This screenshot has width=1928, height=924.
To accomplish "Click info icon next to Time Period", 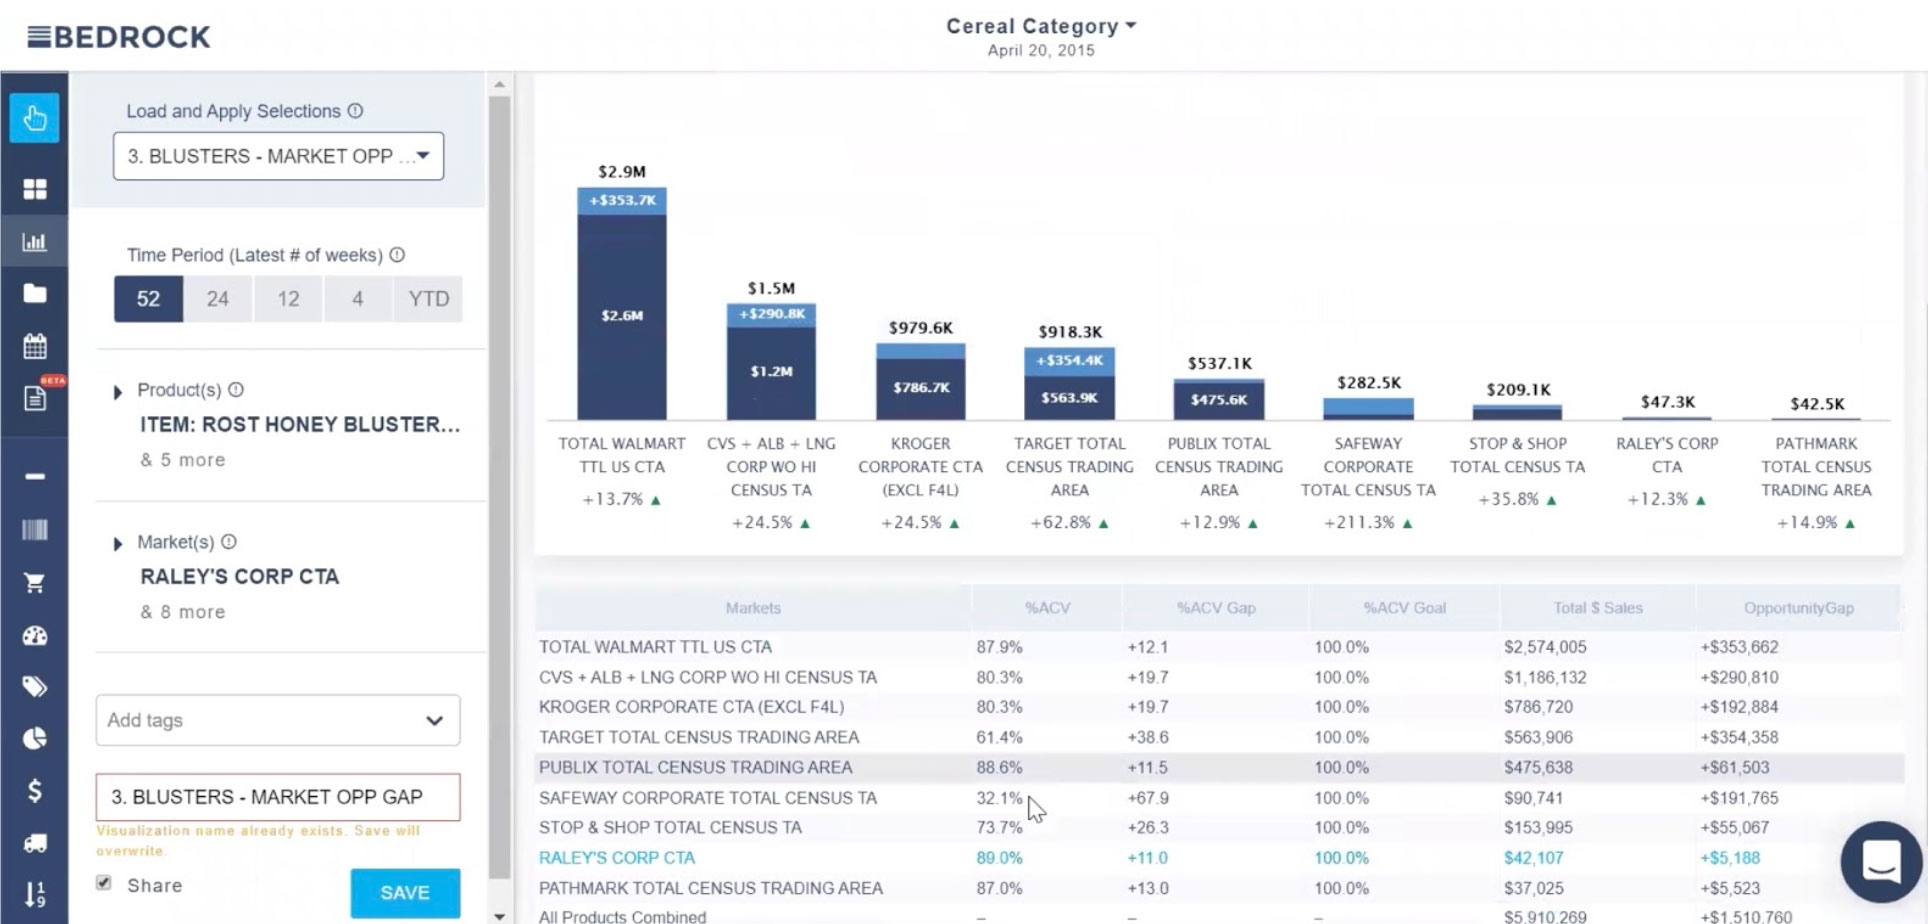I will (397, 255).
